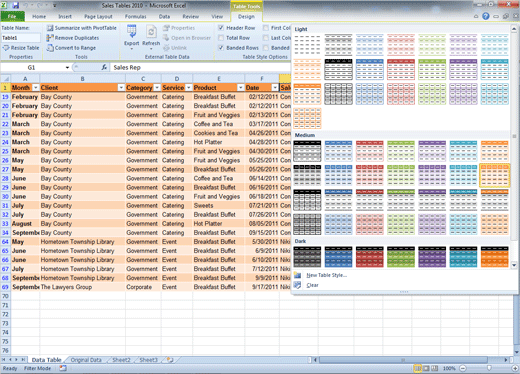Toggle the Banded Columns checkbox
This screenshot has width=520, height=374.
tap(266, 48)
